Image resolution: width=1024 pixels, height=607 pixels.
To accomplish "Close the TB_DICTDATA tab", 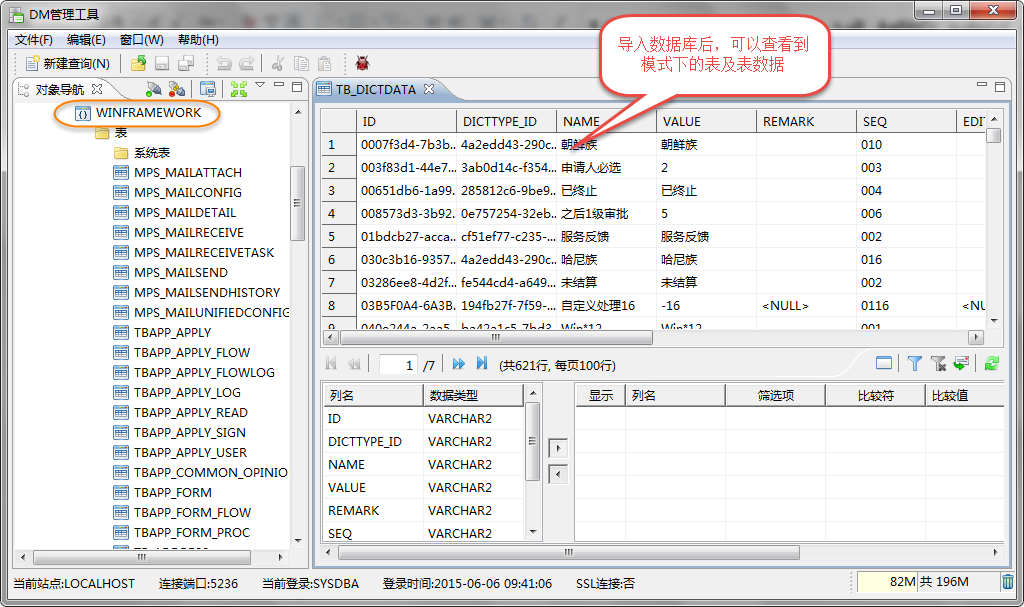I will [x=428, y=88].
